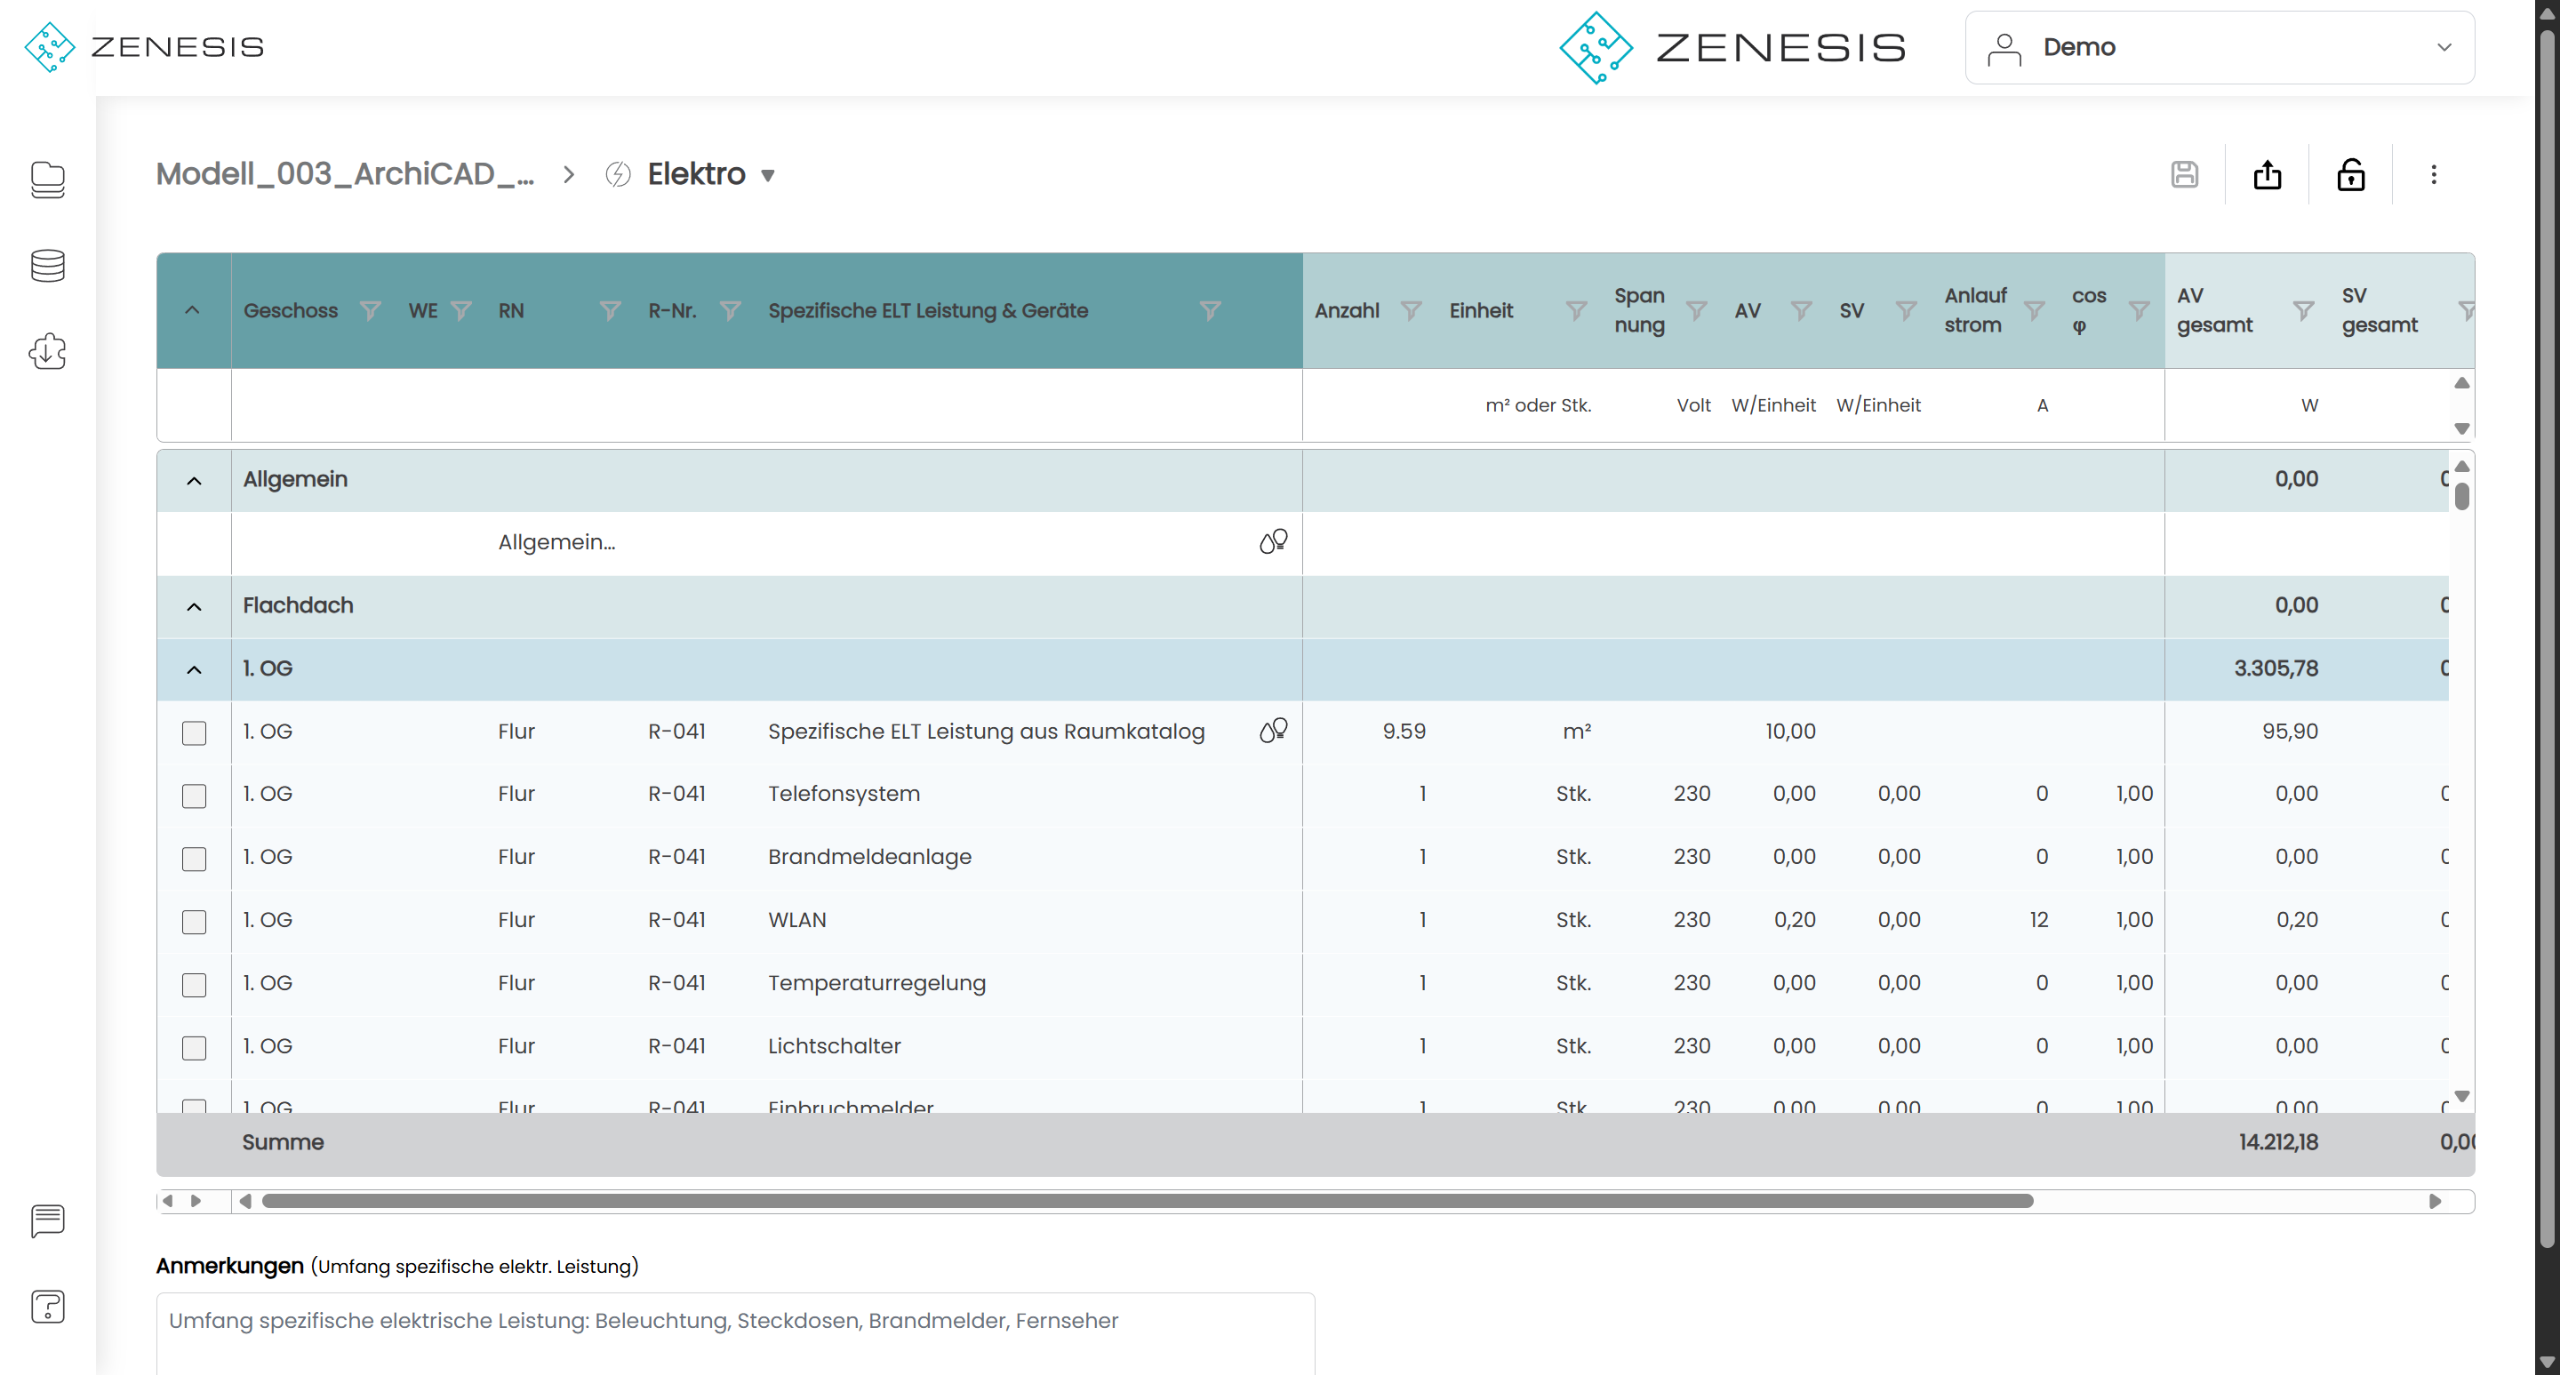Click the ZENESIS logo at top left

[x=145, y=47]
